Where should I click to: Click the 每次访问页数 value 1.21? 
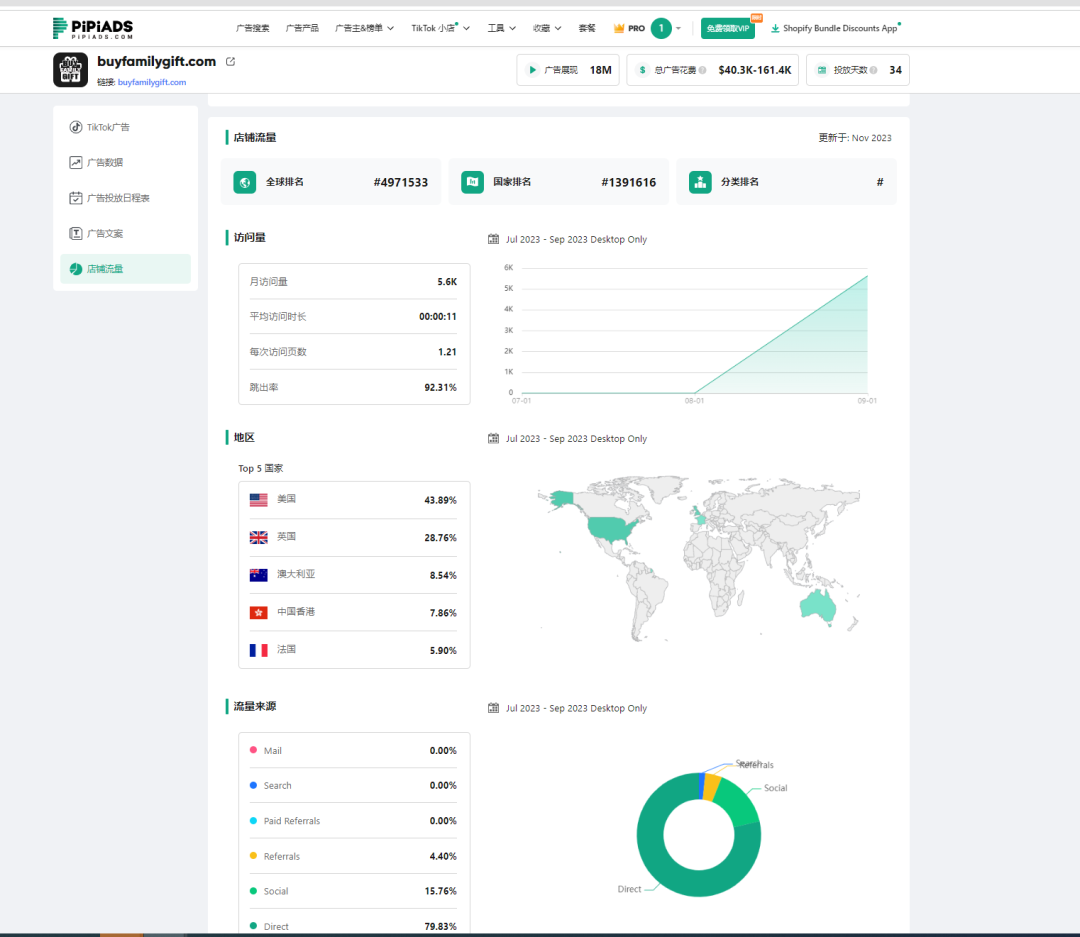click(448, 352)
